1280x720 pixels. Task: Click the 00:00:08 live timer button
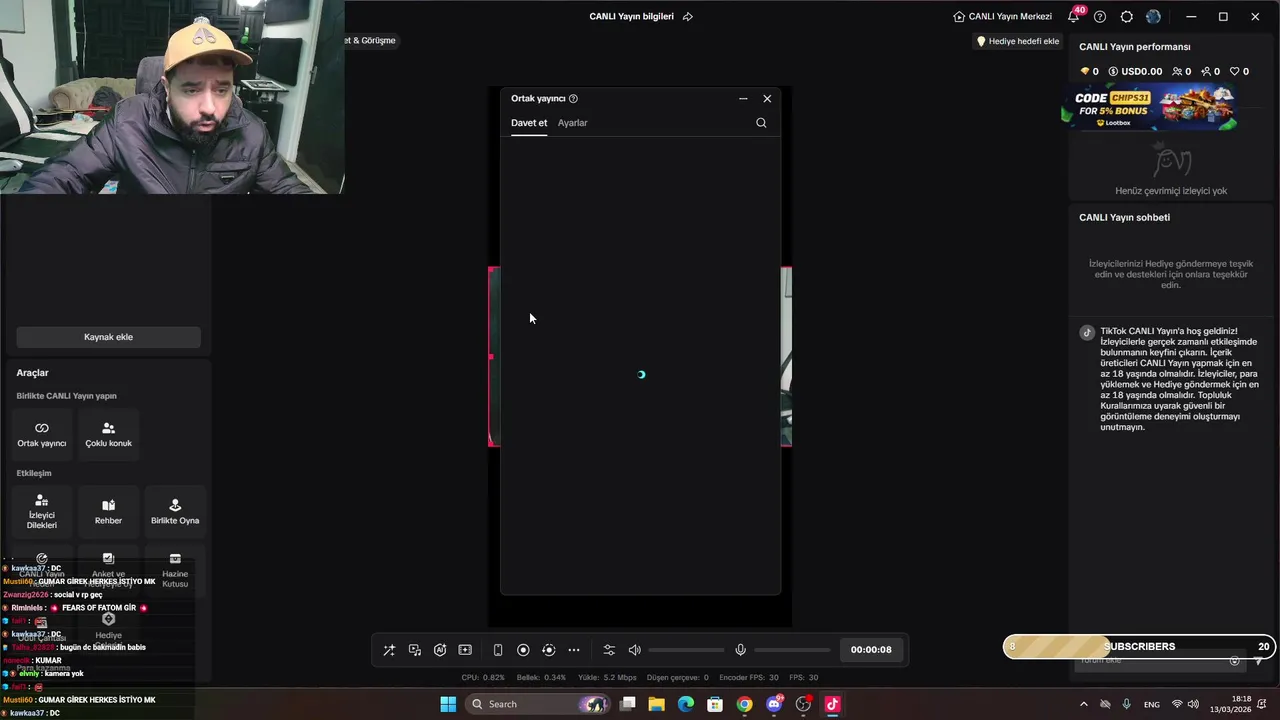click(871, 650)
